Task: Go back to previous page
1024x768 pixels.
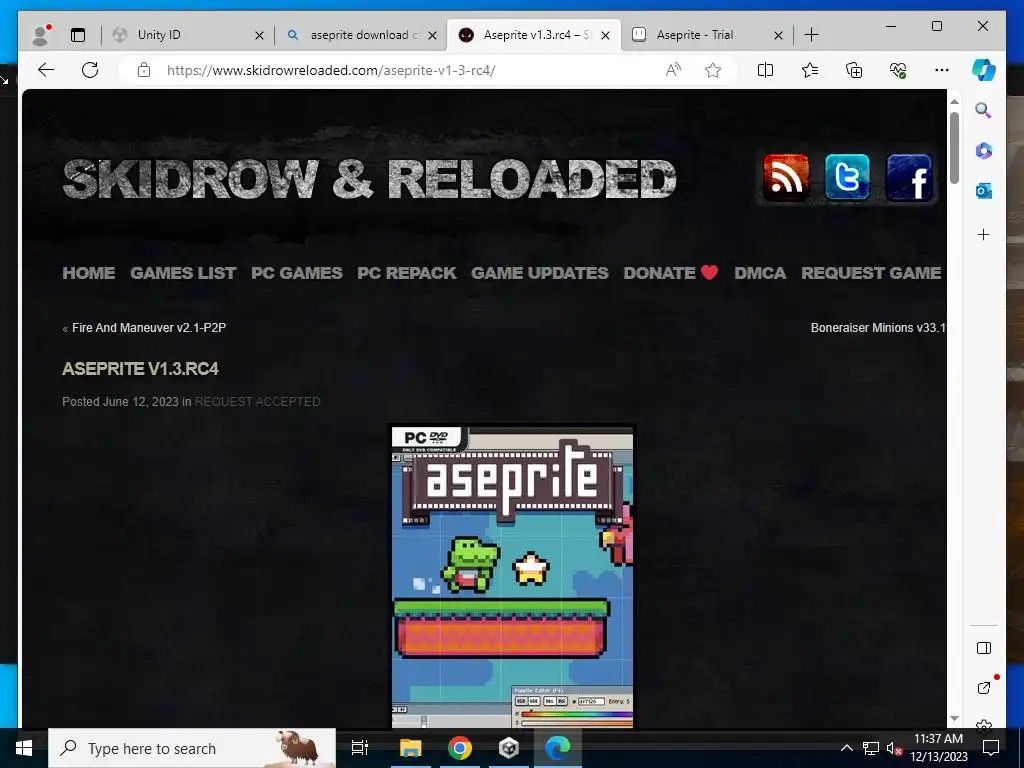Action: pyautogui.click(x=46, y=70)
